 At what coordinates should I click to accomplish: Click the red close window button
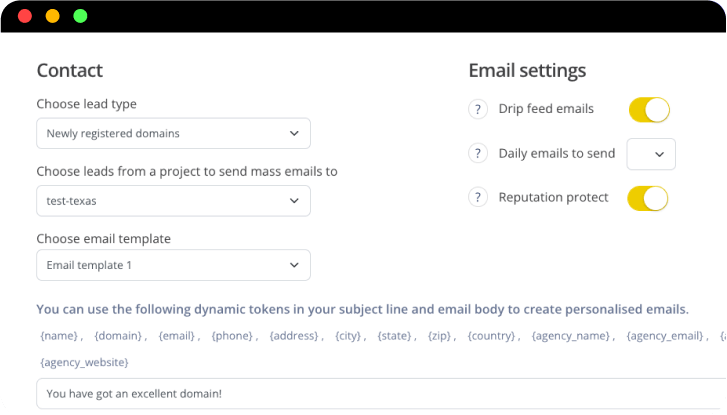24,16
